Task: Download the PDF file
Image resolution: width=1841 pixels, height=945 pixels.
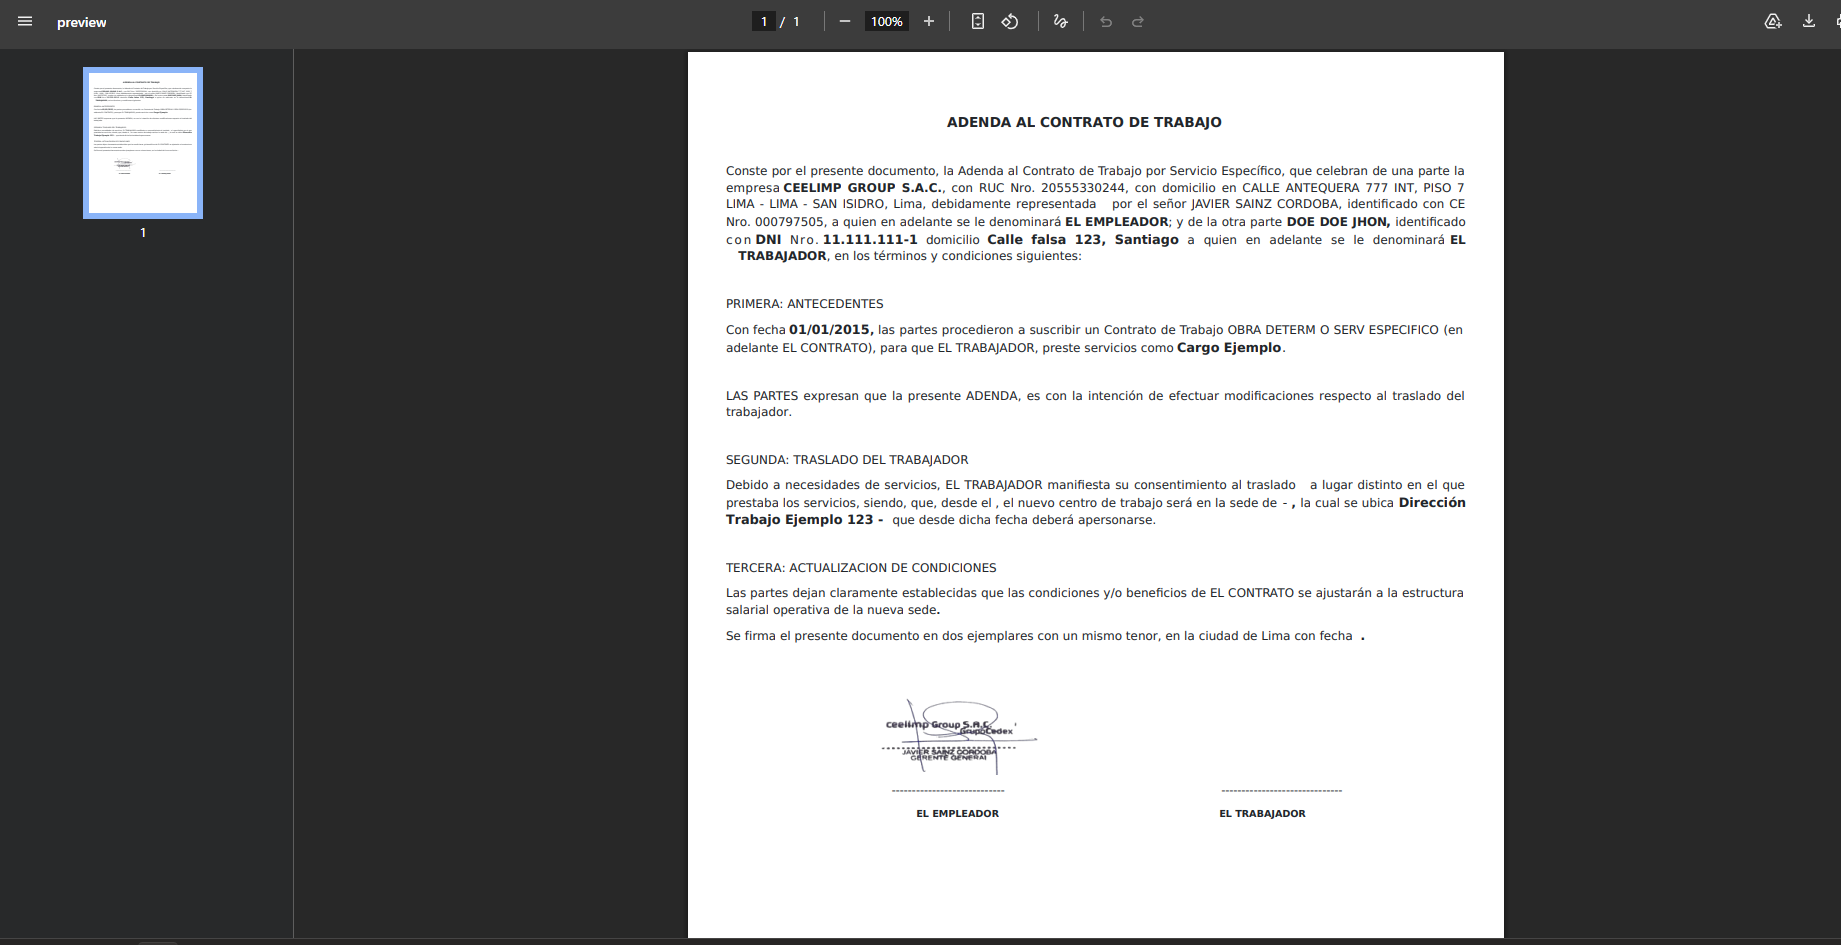Action: tap(1809, 21)
